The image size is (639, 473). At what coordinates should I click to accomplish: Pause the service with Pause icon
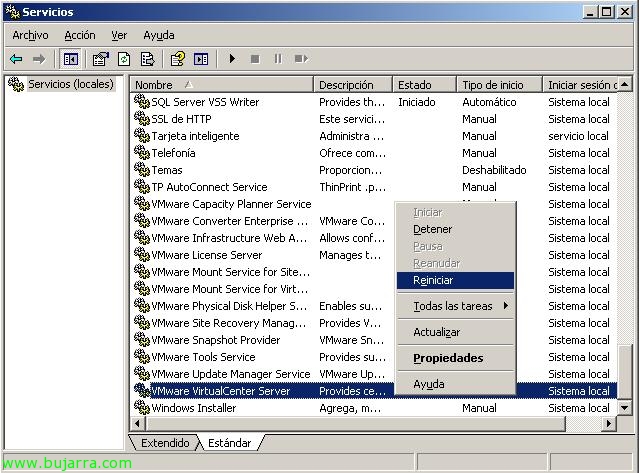coord(278,59)
